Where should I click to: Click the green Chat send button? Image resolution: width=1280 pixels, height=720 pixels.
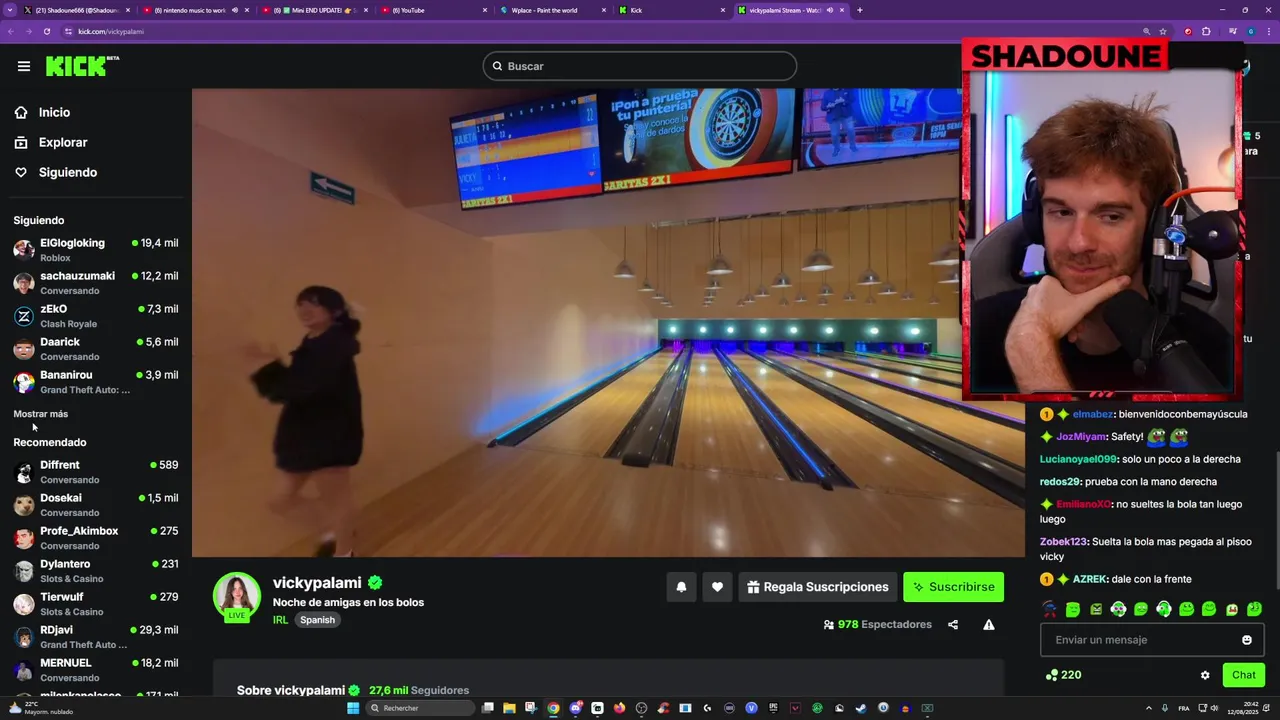[1243, 675]
